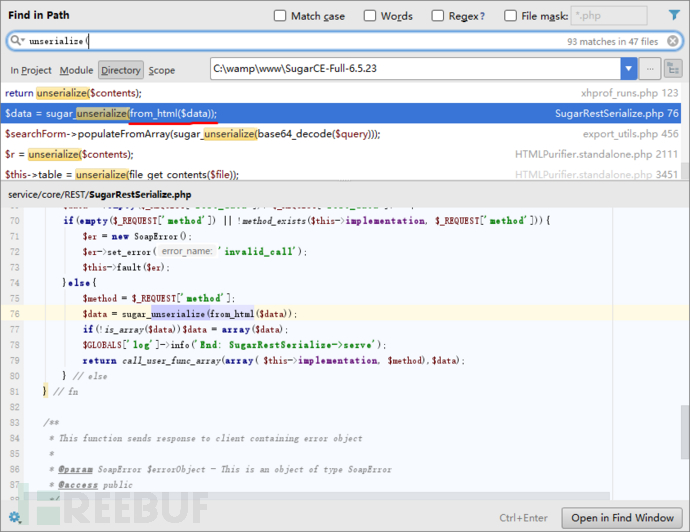This screenshot has width=690, height=532.
Task: Click 'new SoapError()' on line 71
Action: [x=152, y=236]
